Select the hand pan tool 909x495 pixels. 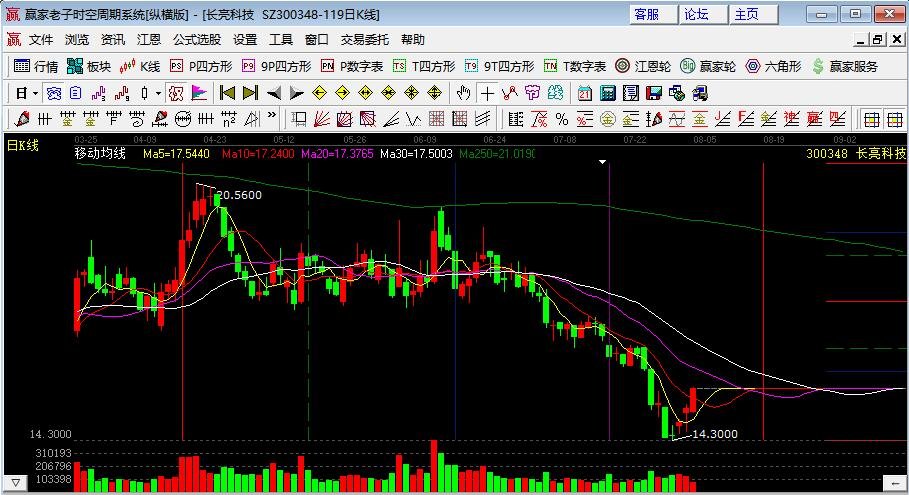click(463, 93)
